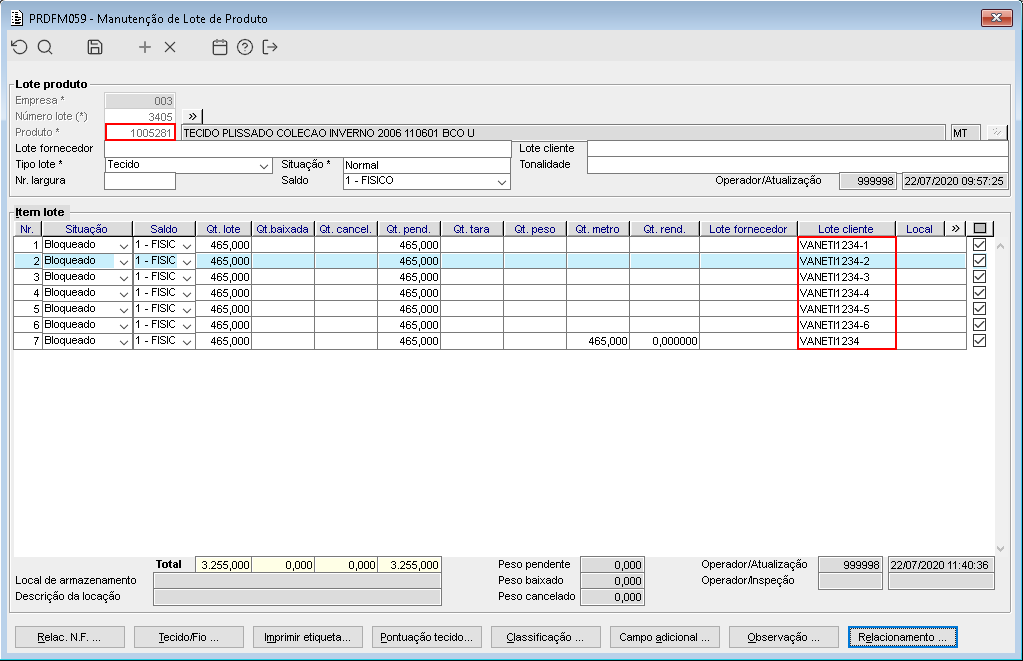The height and width of the screenshot is (661, 1023).
Task: Click the undo/refresh arrow toolbar icon
Action: coord(20,47)
